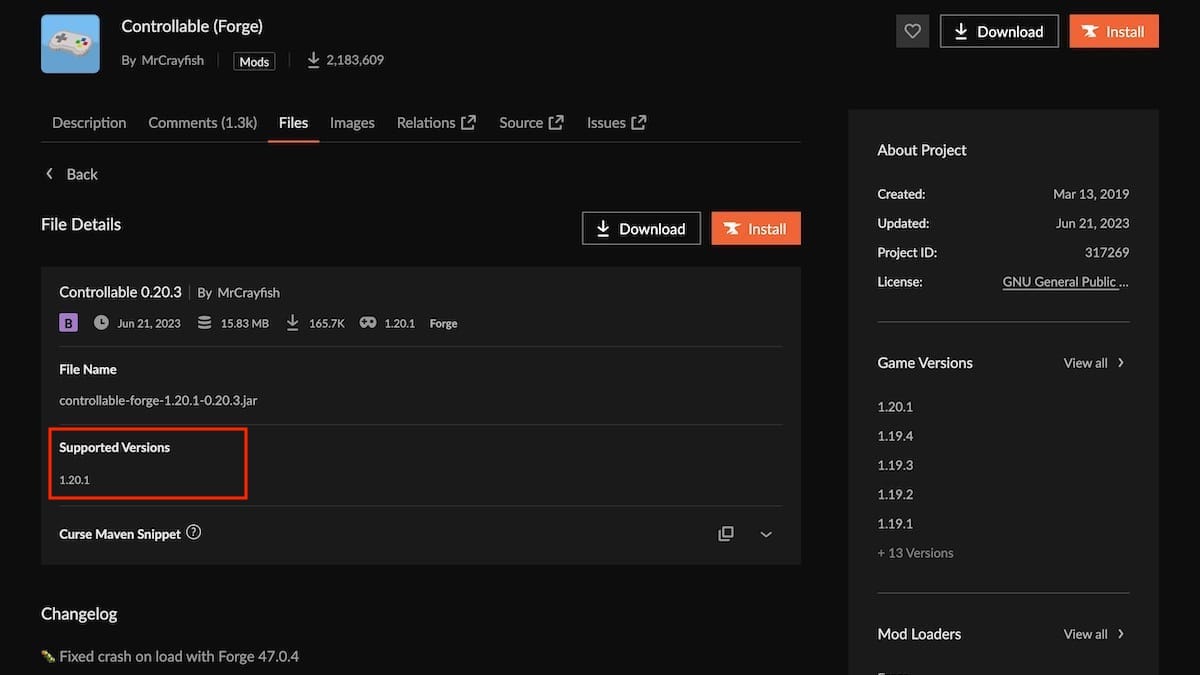The image size is (1200, 675).
Task: Select game version 1.19.3
Action: (x=895, y=465)
